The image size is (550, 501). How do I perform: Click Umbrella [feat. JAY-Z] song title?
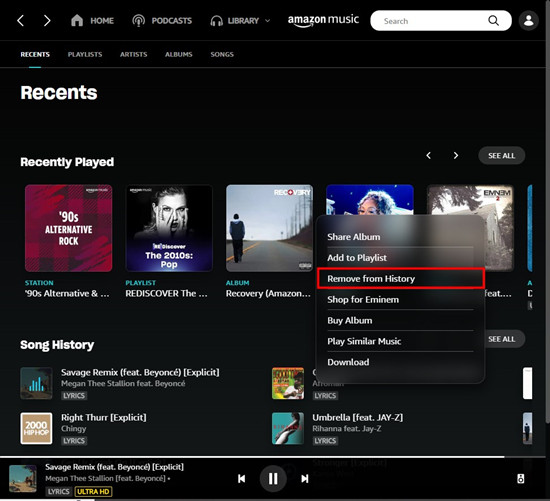[358, 418]
